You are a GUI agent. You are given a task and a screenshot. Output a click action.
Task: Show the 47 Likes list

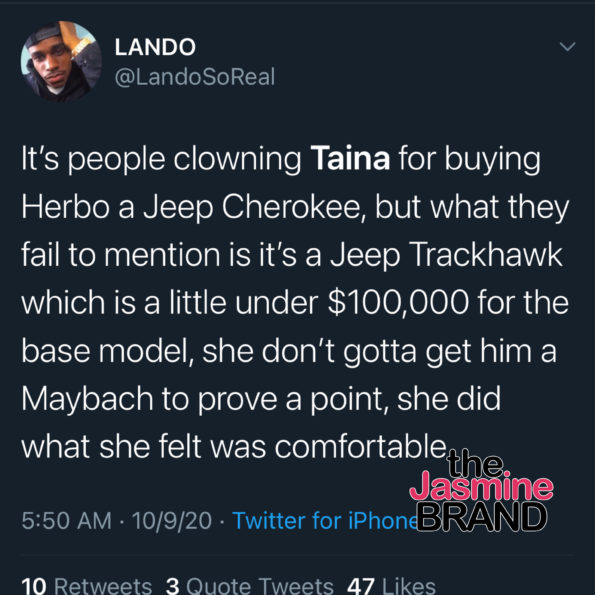tap(391, 586)
